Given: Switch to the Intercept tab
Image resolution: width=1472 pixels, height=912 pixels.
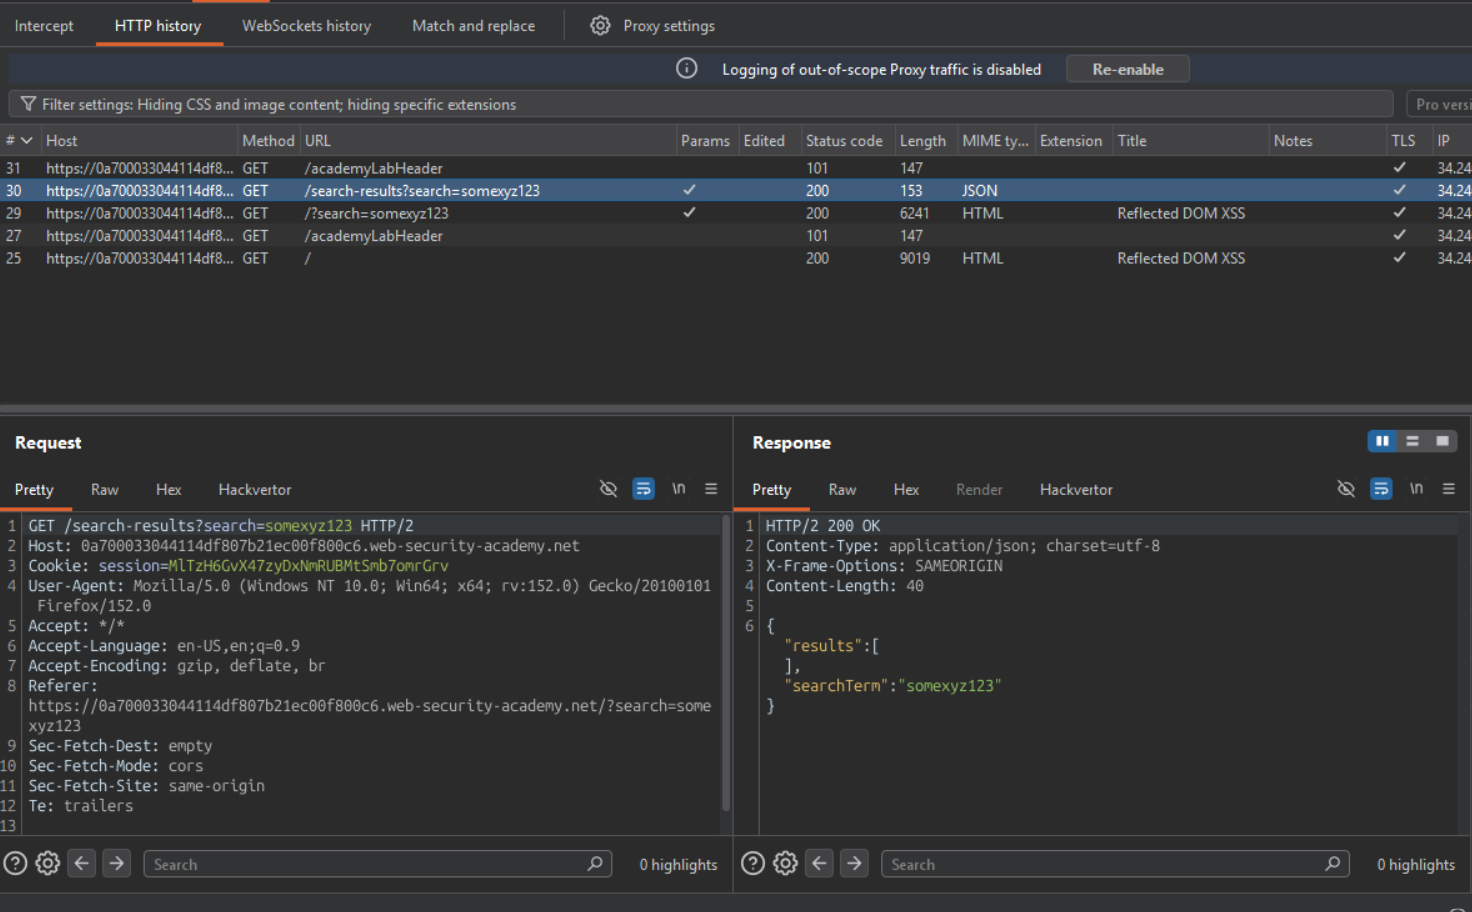Looking at the screenshot, I should 44,26.
